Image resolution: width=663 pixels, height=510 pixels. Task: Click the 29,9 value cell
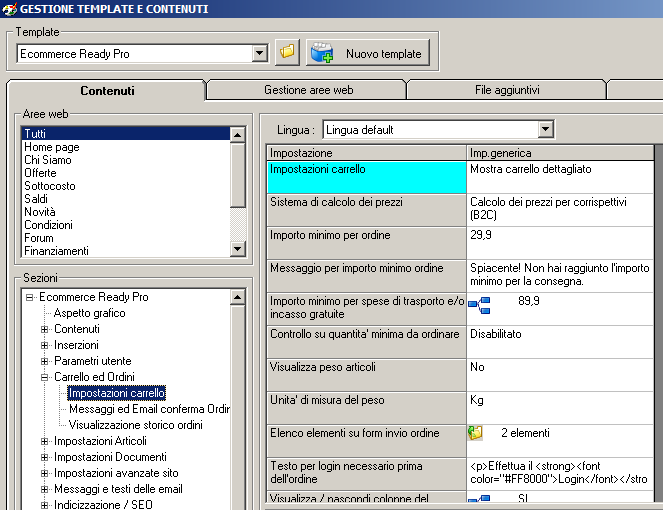(x=560, y=243)
